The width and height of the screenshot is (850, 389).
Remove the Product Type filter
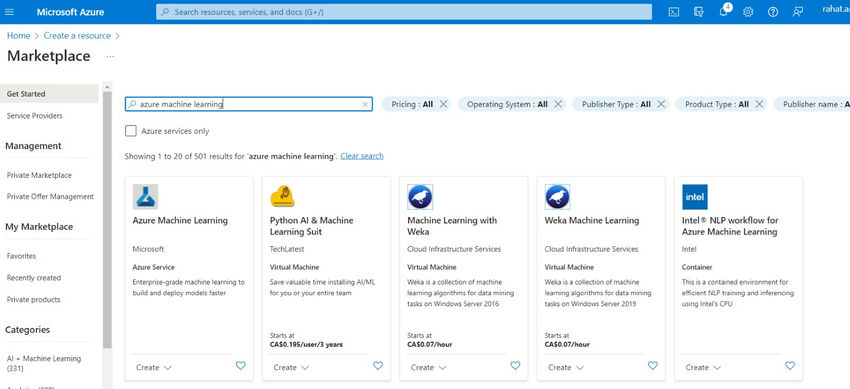point(759,104)
